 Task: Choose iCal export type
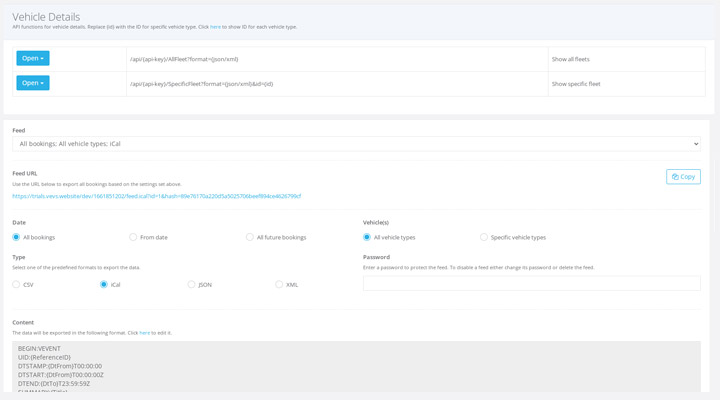[104, 284]
